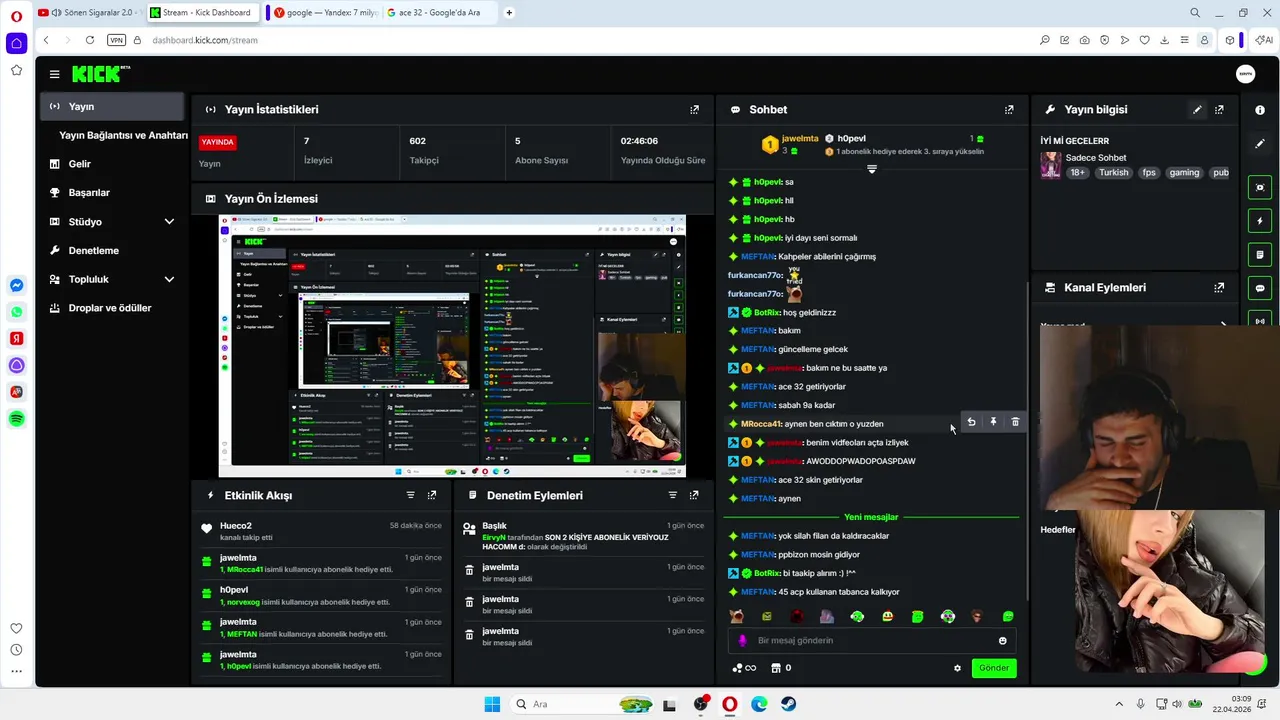Click the dashboard.kick.com address bar
Image resolution: width=1280 pixels, height=720 pixels.
(205, 40)
